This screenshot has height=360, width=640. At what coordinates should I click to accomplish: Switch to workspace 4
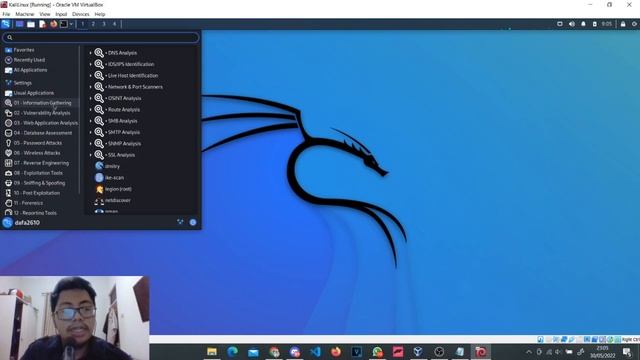[x=114, y=24]
